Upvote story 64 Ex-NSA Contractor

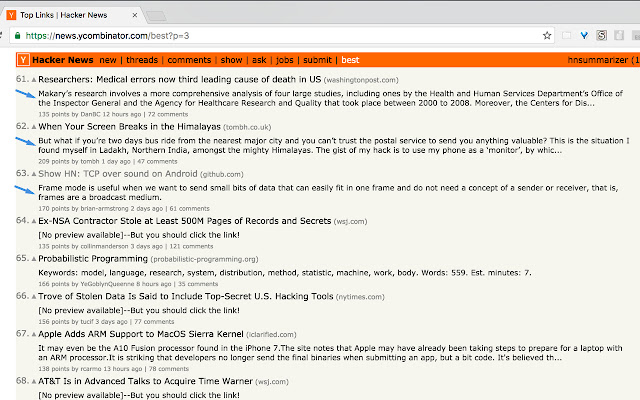tap(34, 221)
